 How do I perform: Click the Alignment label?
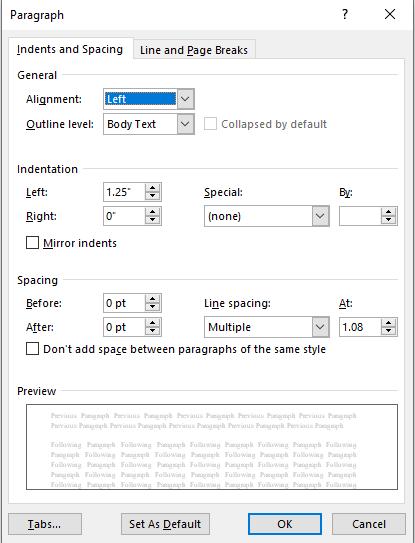(x=54, y=99)
